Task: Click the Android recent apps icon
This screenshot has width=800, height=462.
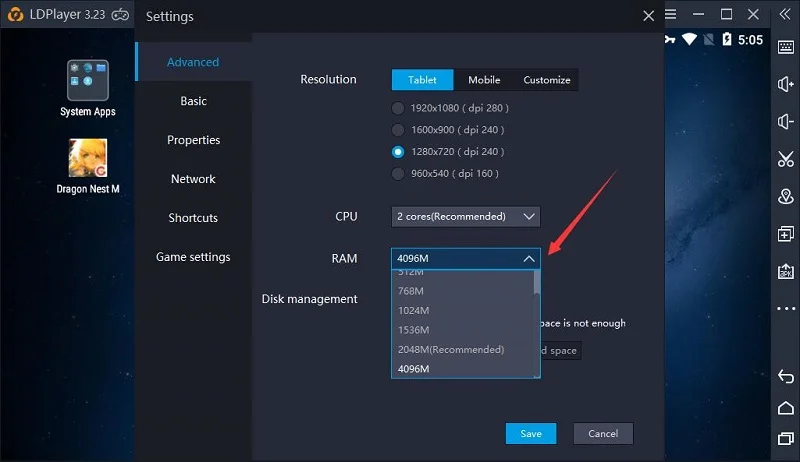Action: click(x=786, y=439)
